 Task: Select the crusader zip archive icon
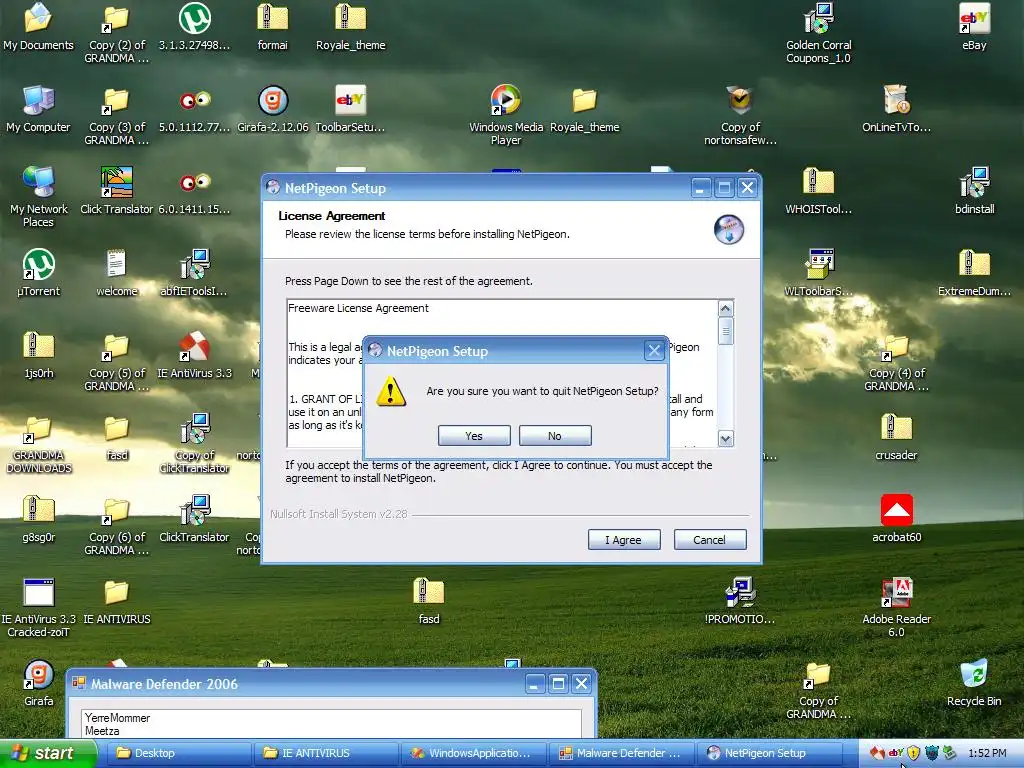tap(896, 438)
